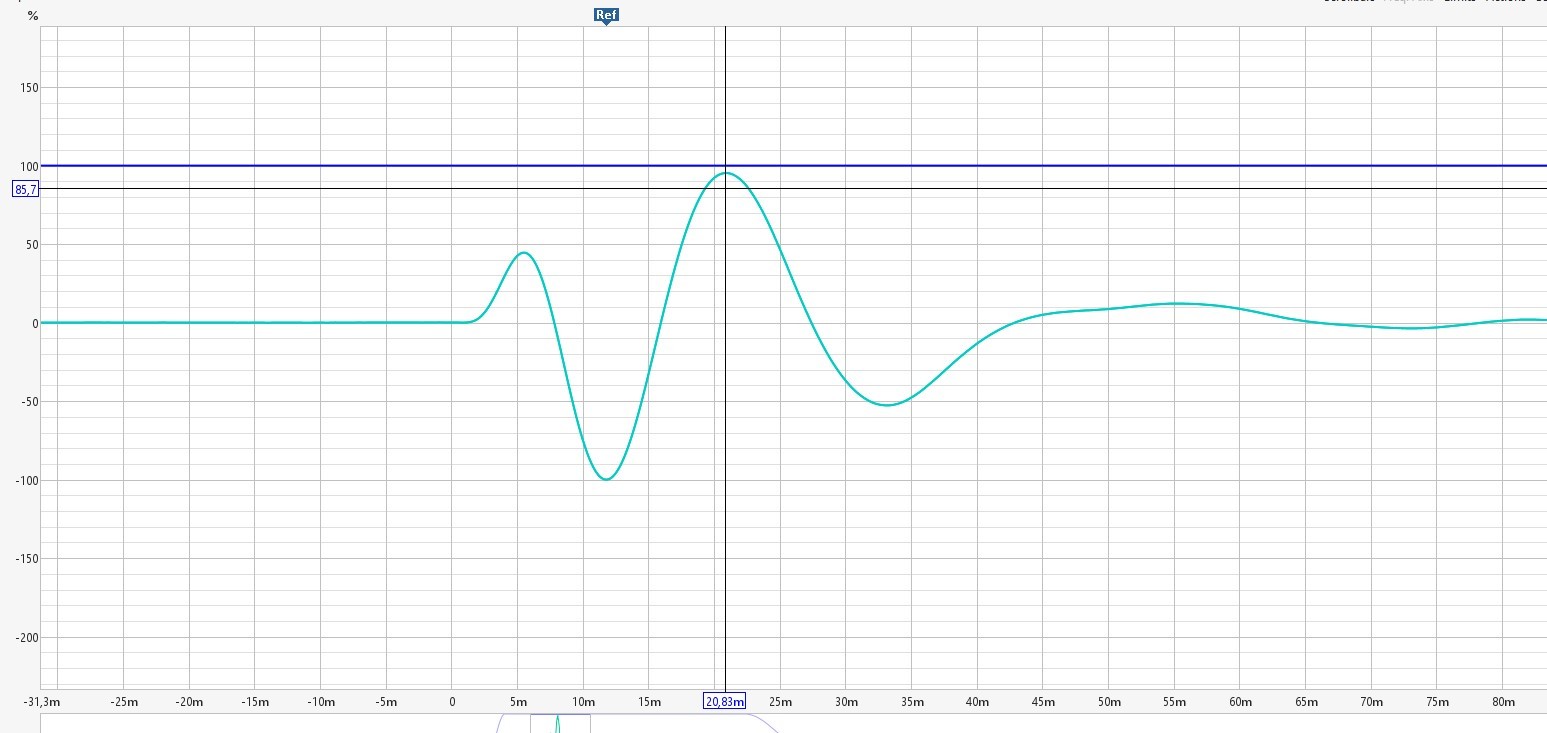Open the % y-axis unit selector
The width and height of the screenshot is (1547, 733).
click(x=33, y=16)
